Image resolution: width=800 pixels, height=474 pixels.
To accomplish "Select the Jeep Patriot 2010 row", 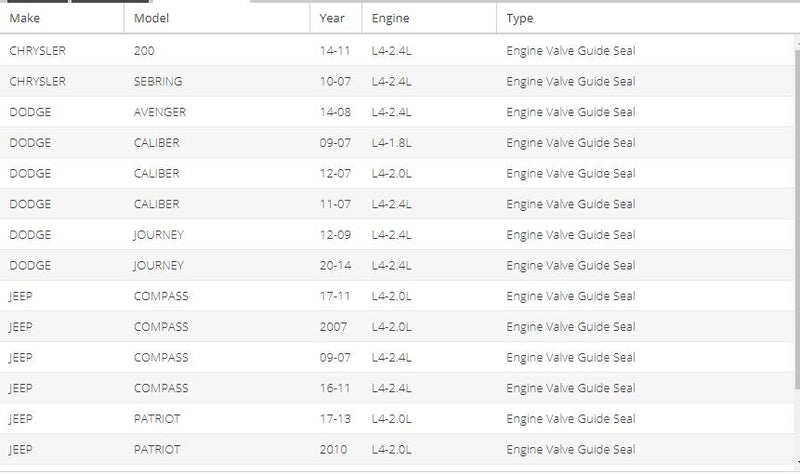I will tap(397, 449).
